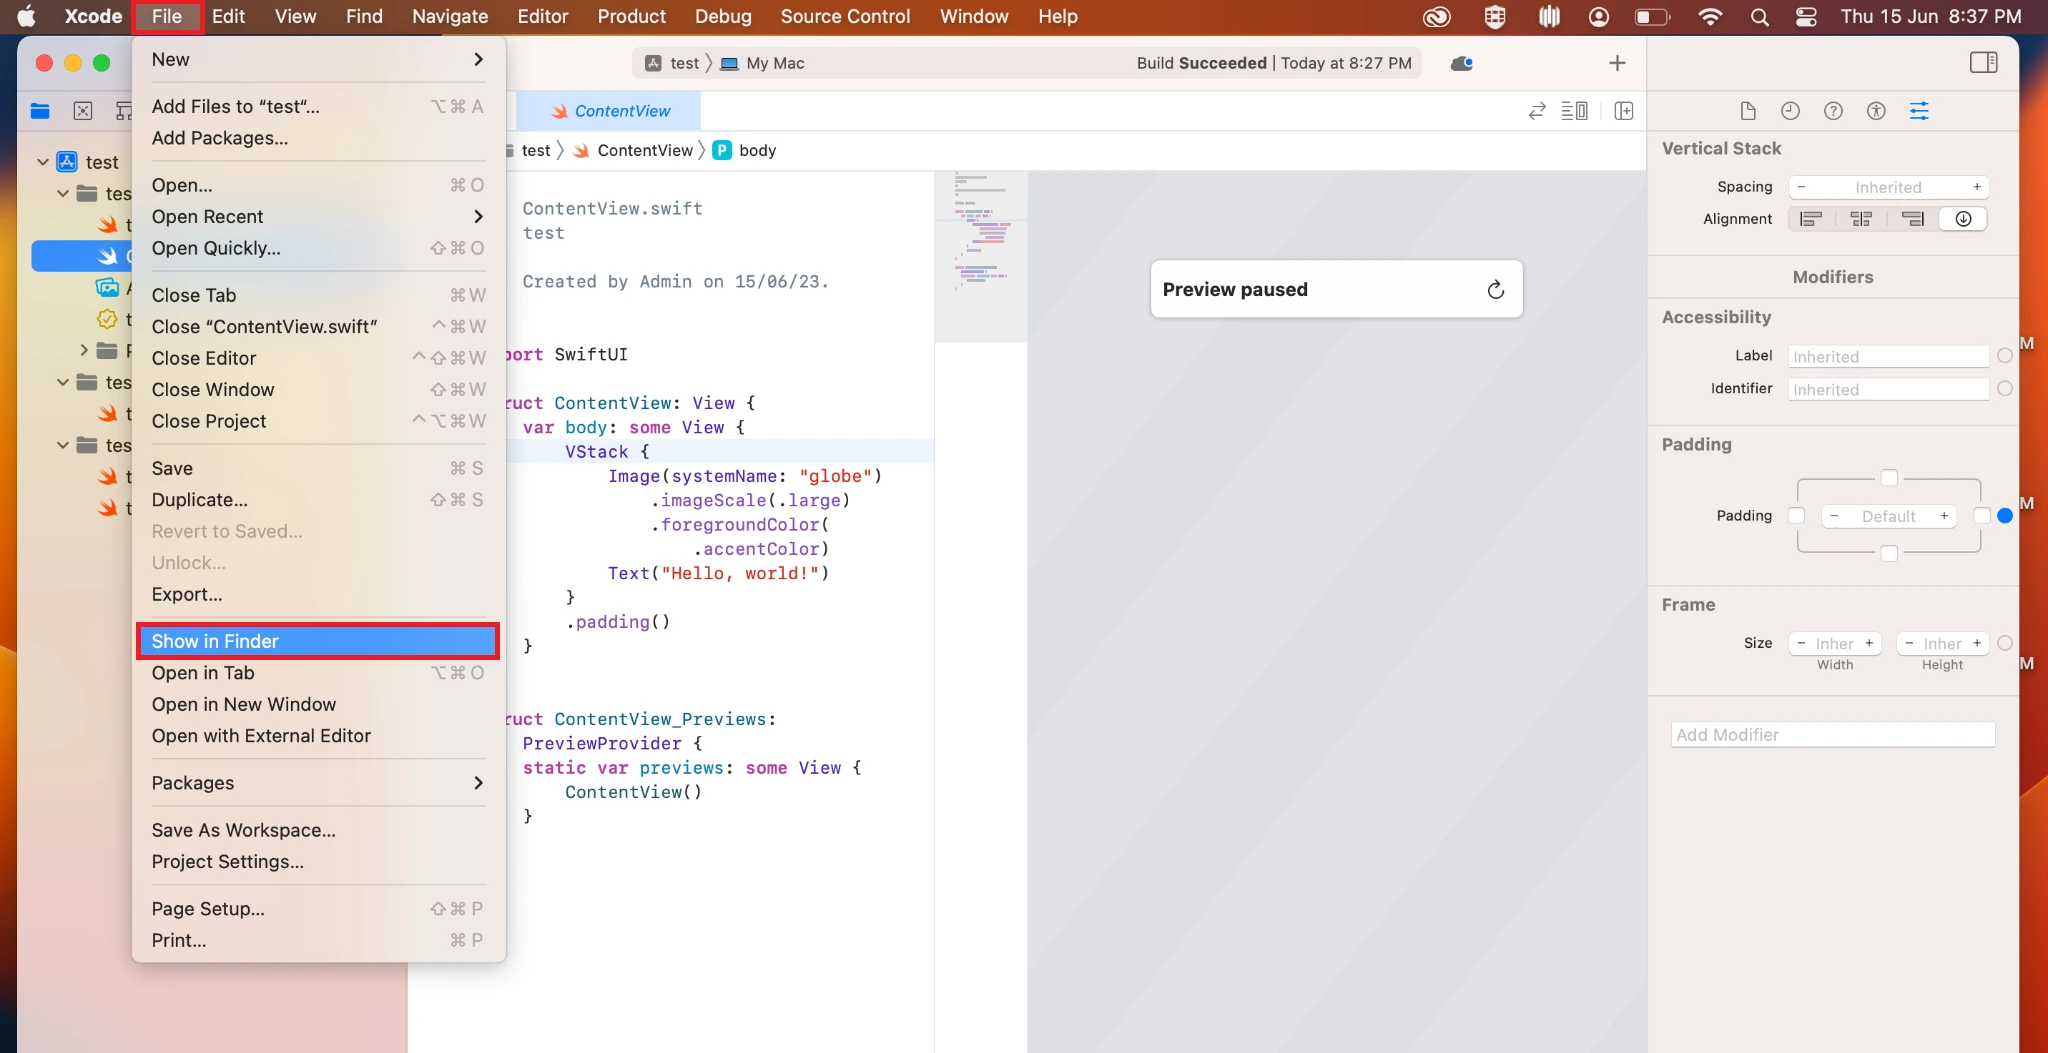Image resolution: width=2048 pixels, height=1053 pixels.
Task: Add a new split editor with plus icon
Action: click(1624, 111)
